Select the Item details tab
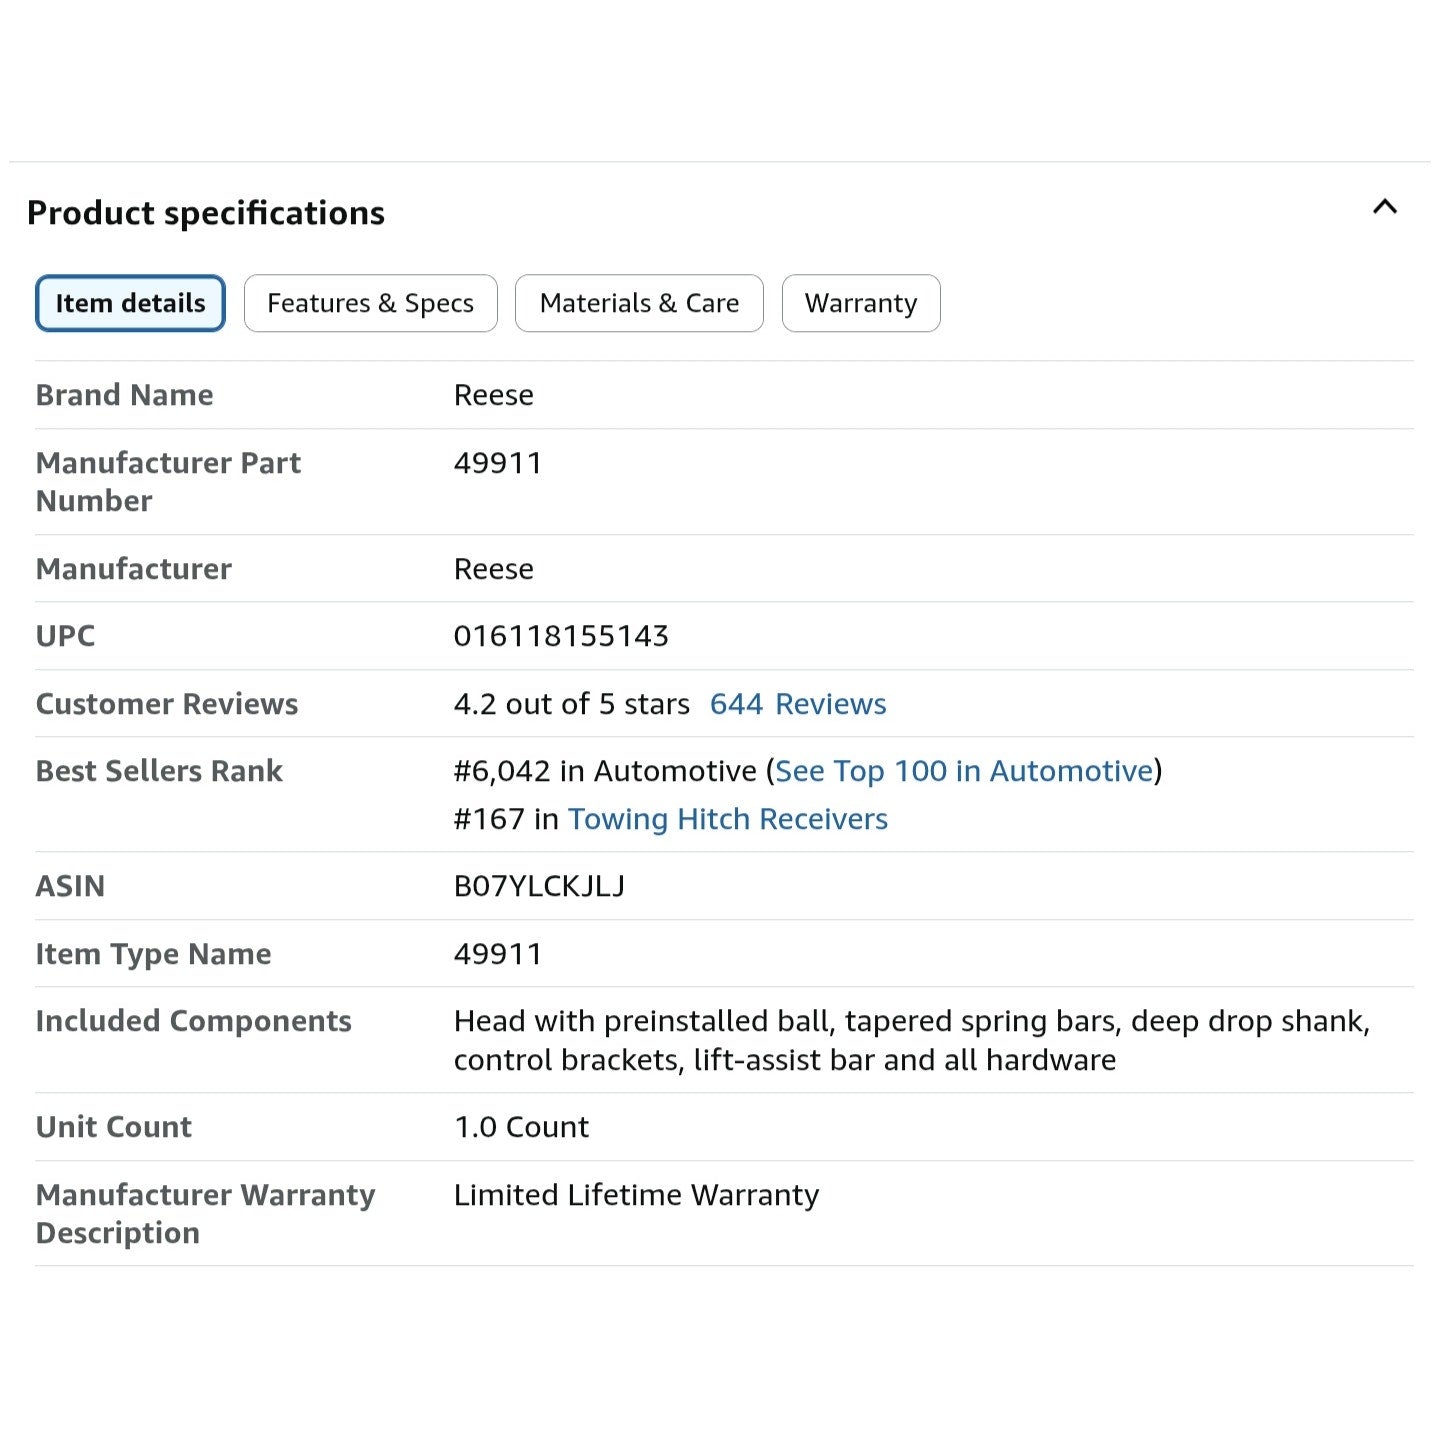 click(x=130, y=303)
